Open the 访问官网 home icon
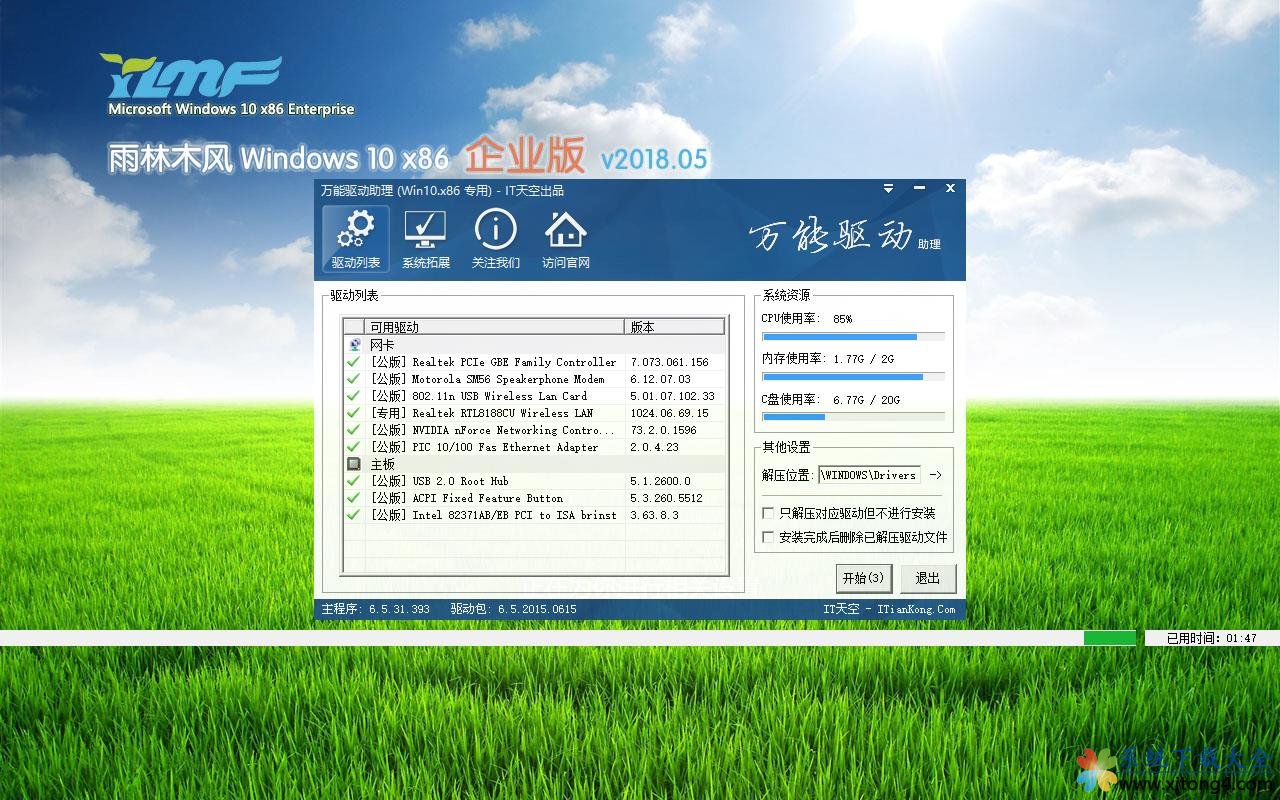This screenshot has height=800, width=1280. point(566,240)
